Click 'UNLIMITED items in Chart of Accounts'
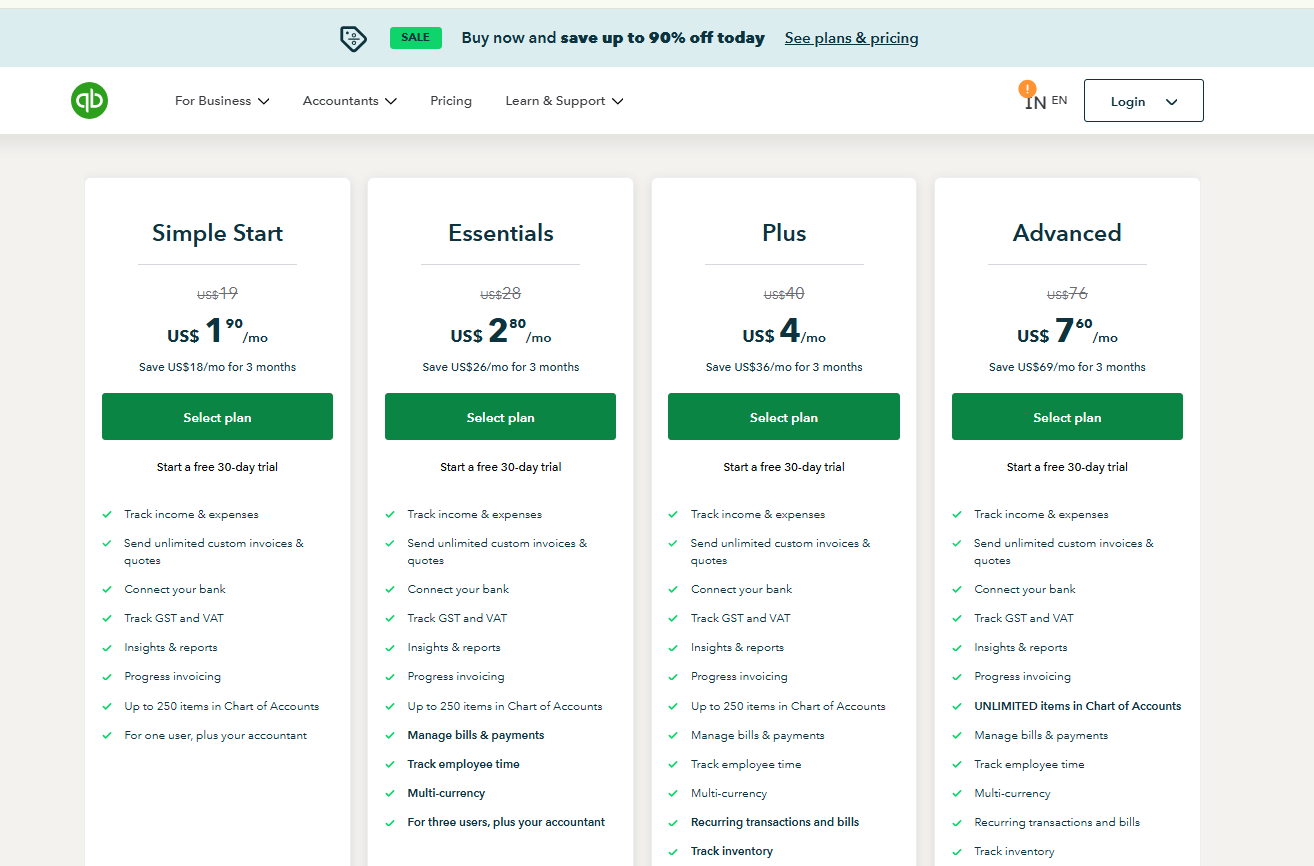 pos(1078,706)
